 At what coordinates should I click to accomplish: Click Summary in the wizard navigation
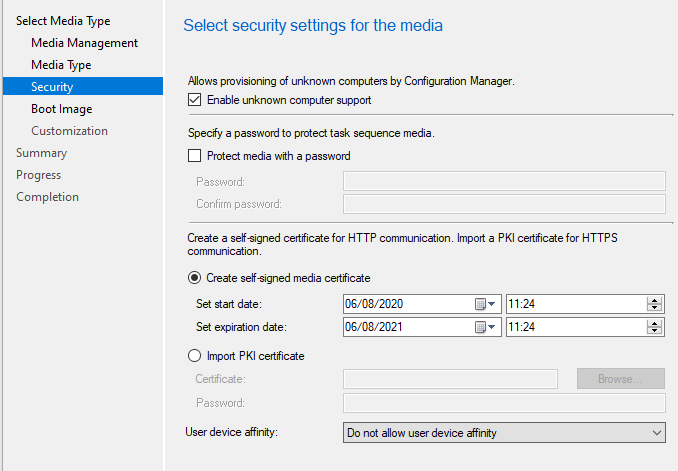[x=41, y=153]
